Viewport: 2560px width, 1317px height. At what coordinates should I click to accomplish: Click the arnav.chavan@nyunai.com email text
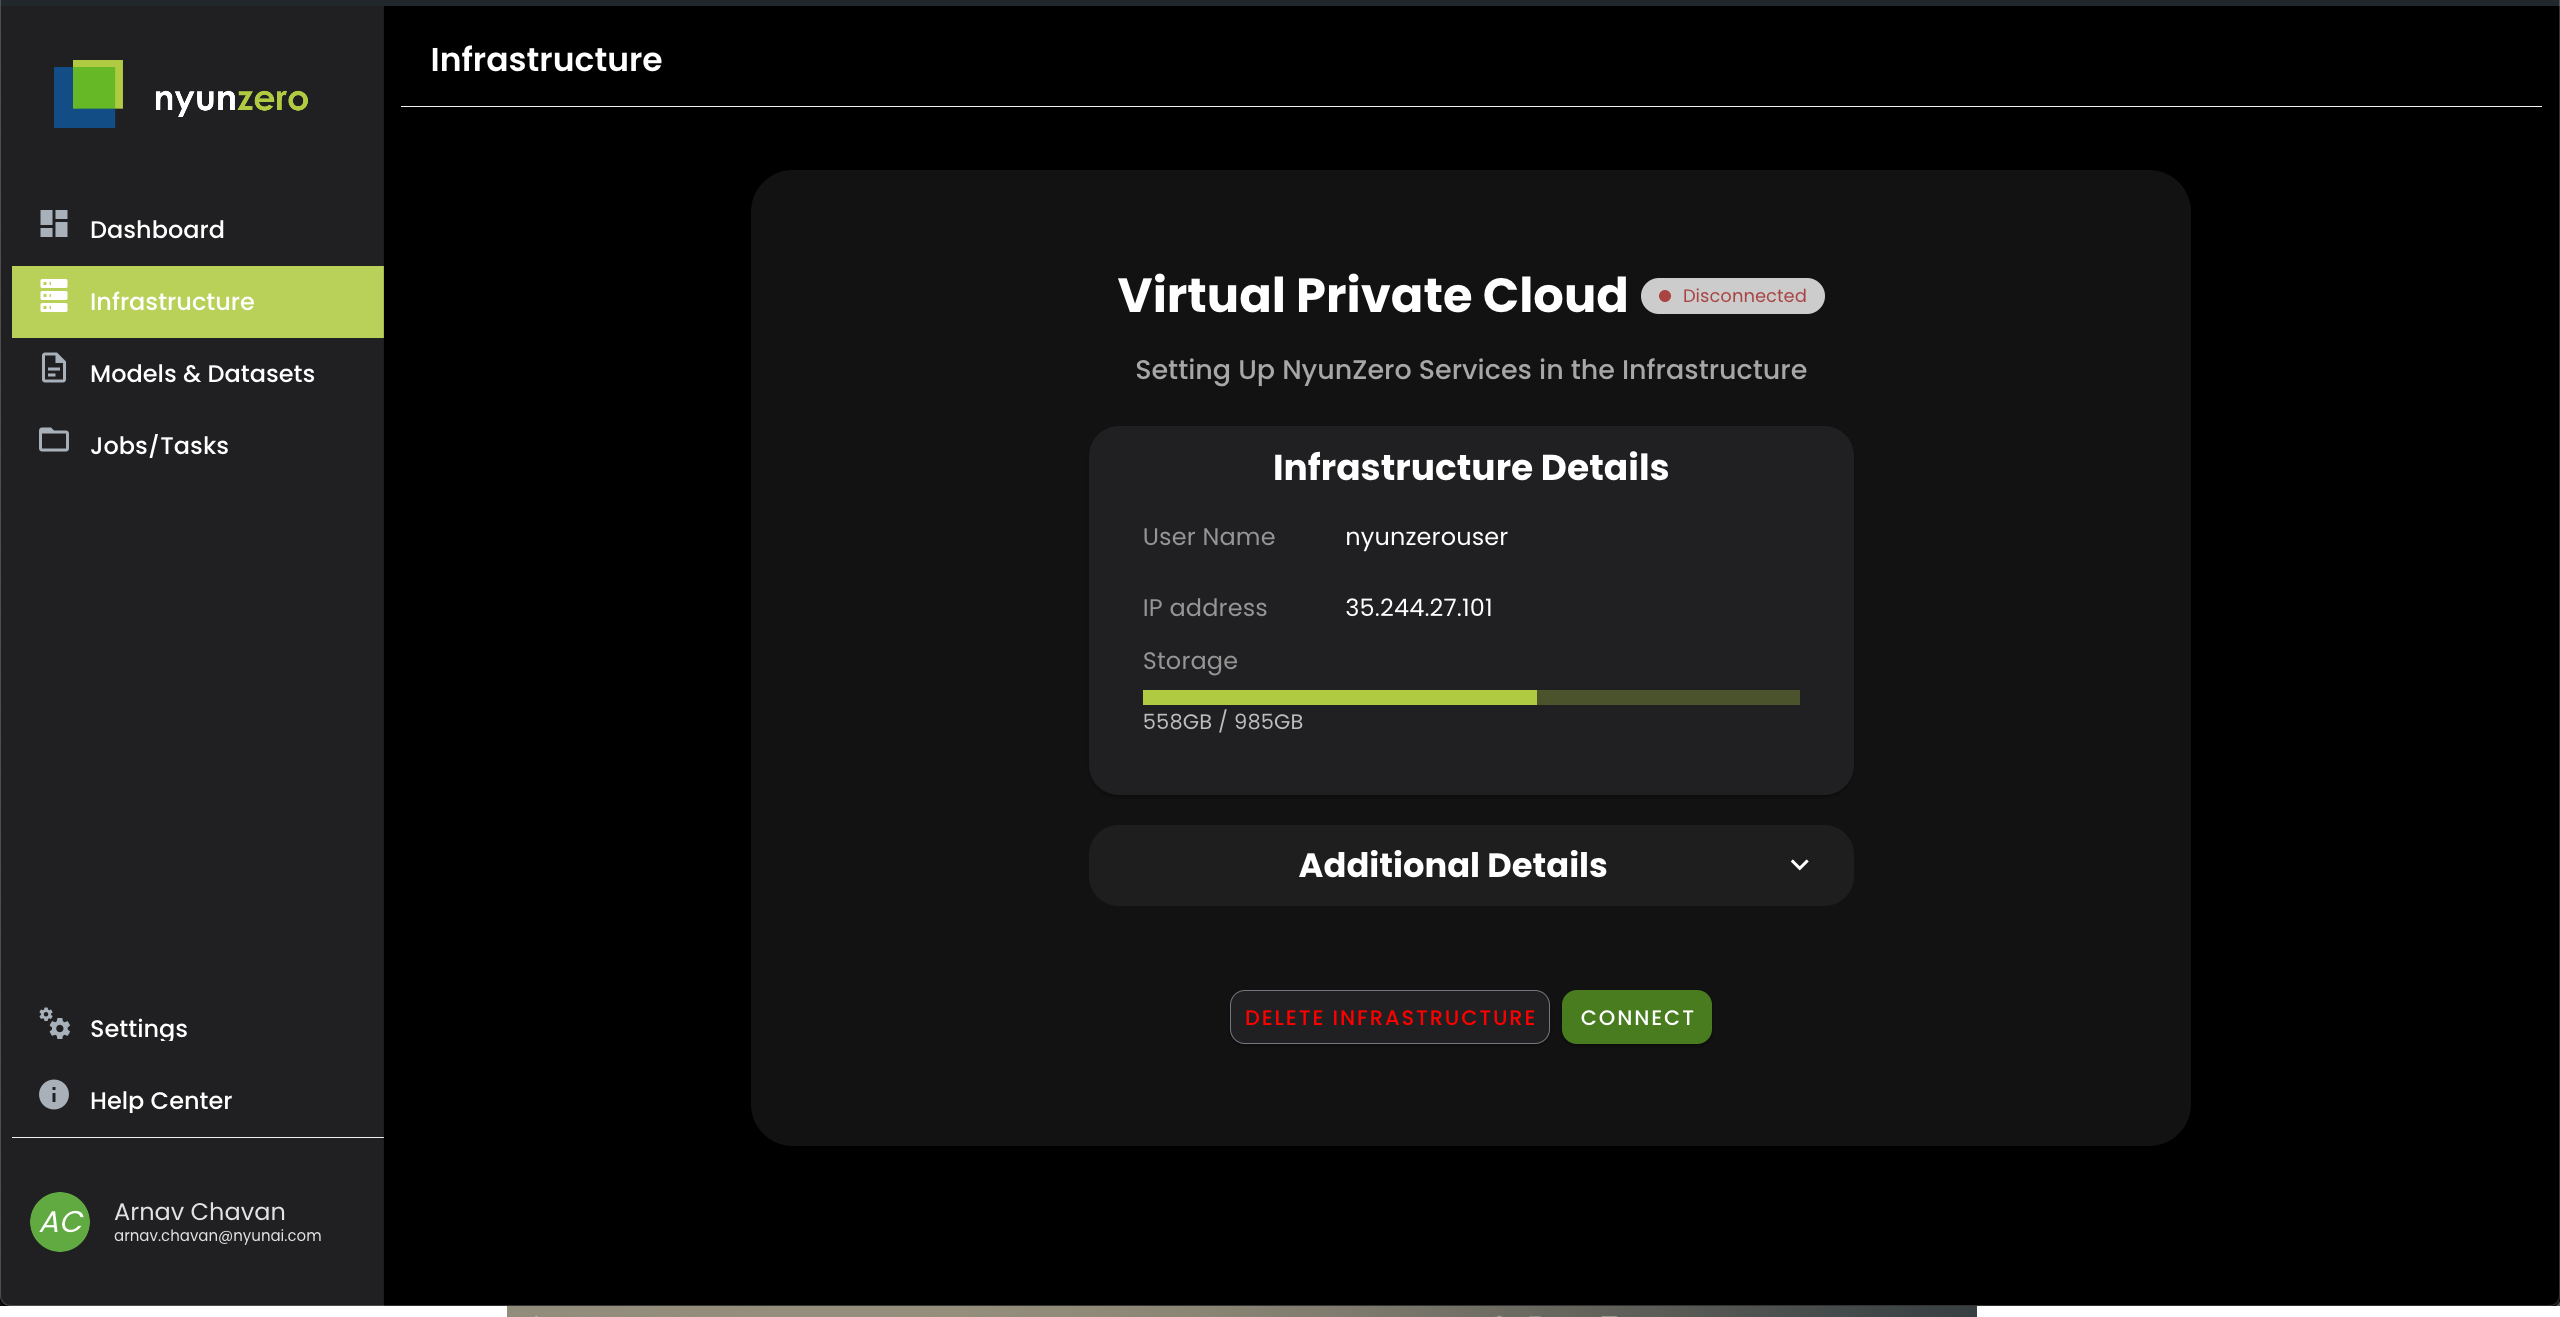[218, 1236]
